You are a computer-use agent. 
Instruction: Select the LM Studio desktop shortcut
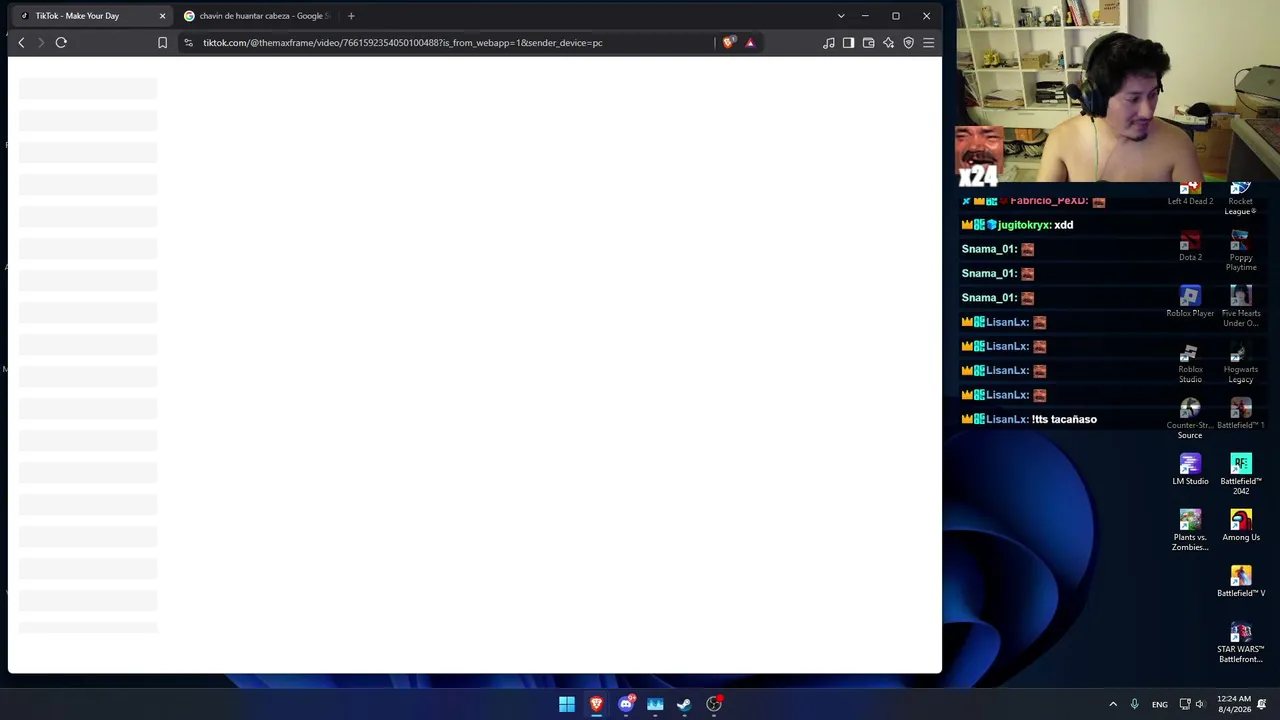tap(1190, 470)
